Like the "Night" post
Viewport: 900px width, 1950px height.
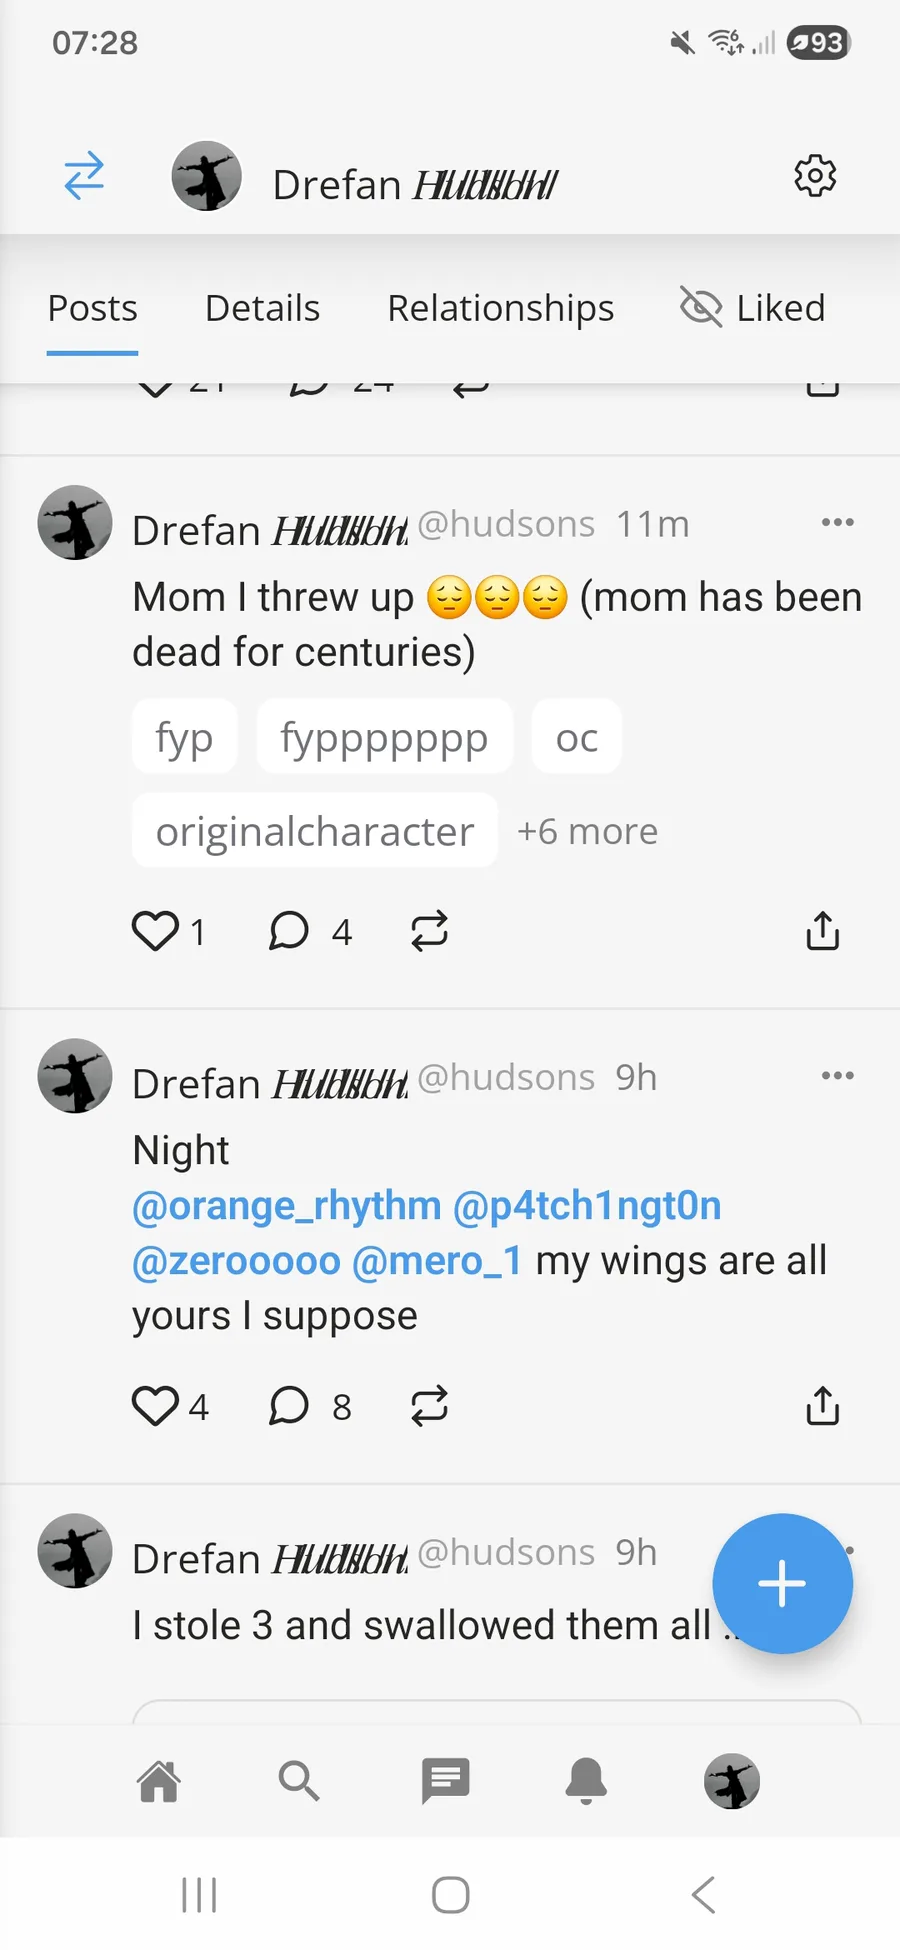pyautogui.click(x=155, y=1406)
